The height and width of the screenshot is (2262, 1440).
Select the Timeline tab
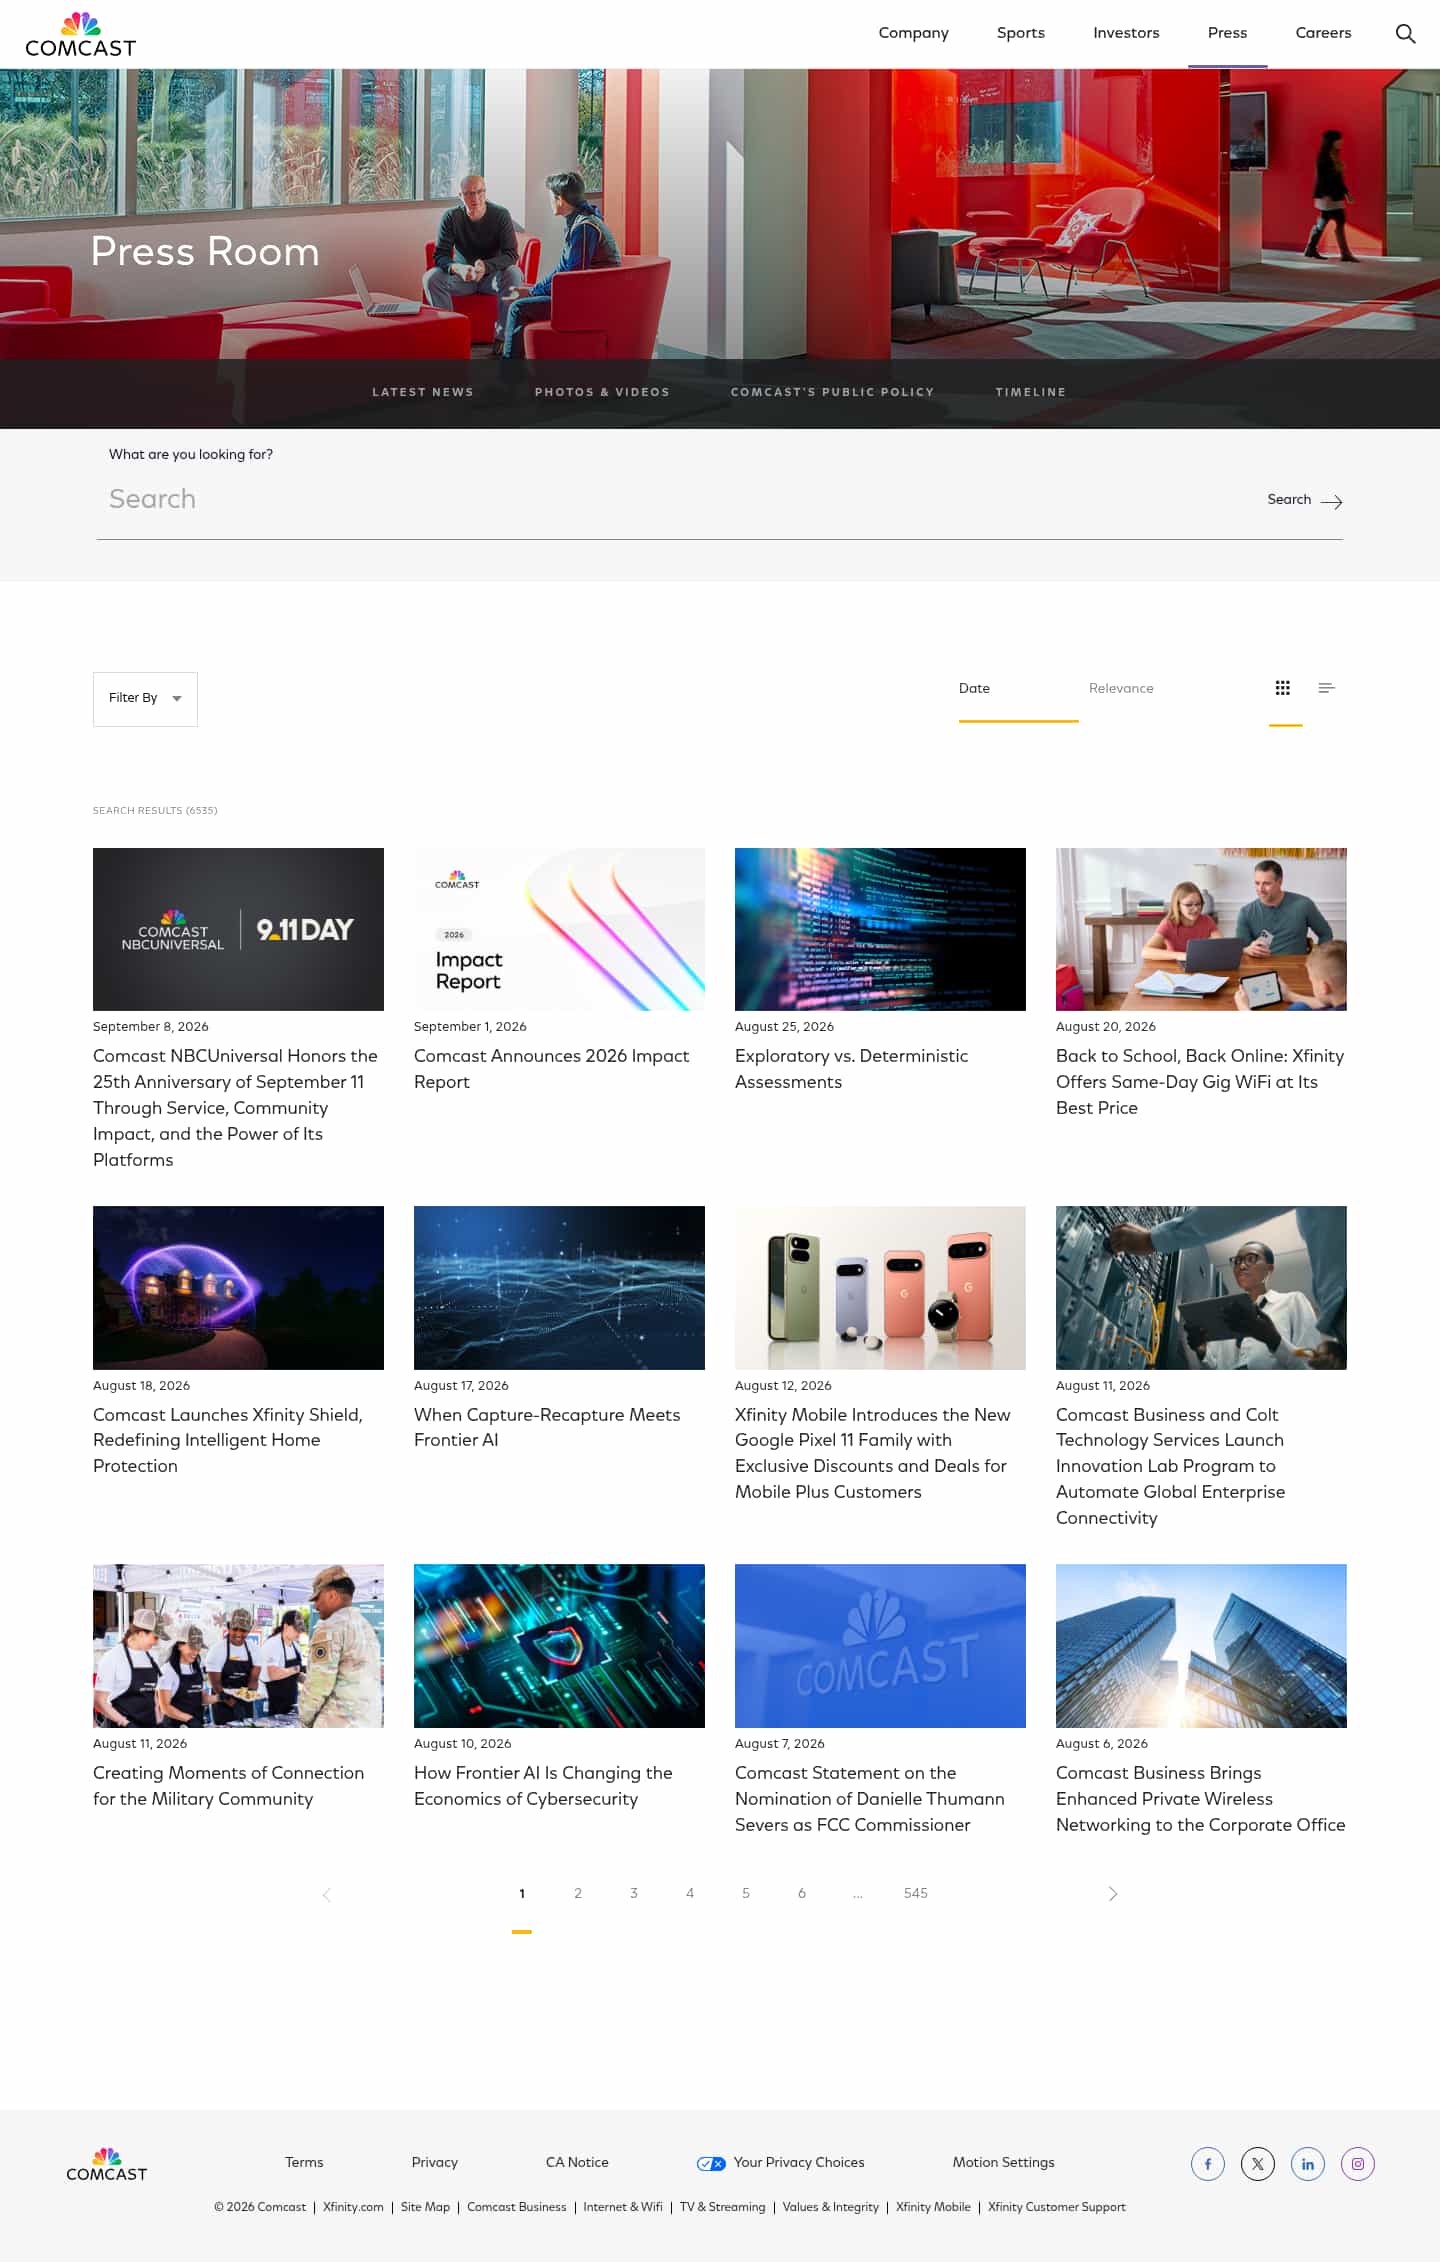[1031, 392]
